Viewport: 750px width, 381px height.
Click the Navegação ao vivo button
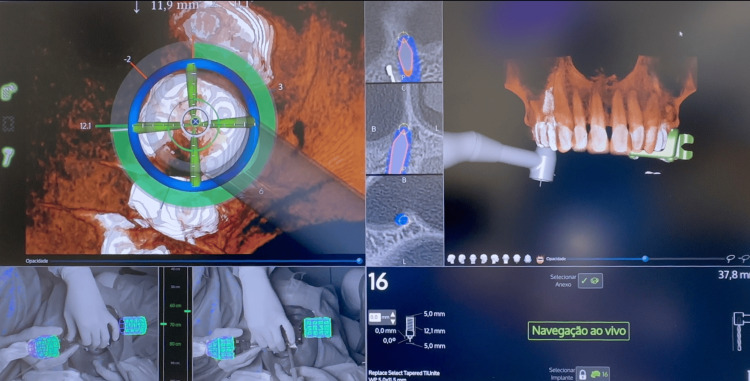(x=579, y=331)
